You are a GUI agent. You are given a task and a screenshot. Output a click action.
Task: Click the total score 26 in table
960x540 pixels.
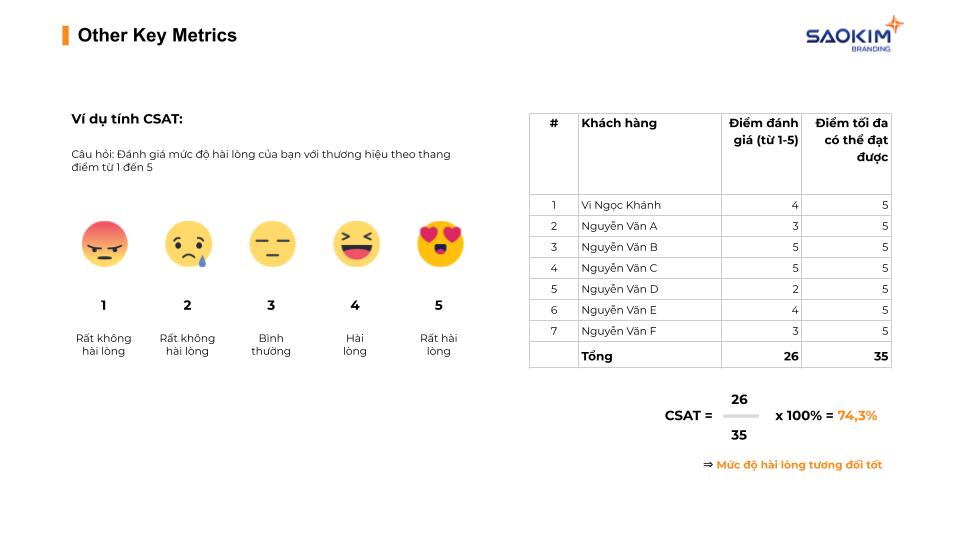coord(791,356)
